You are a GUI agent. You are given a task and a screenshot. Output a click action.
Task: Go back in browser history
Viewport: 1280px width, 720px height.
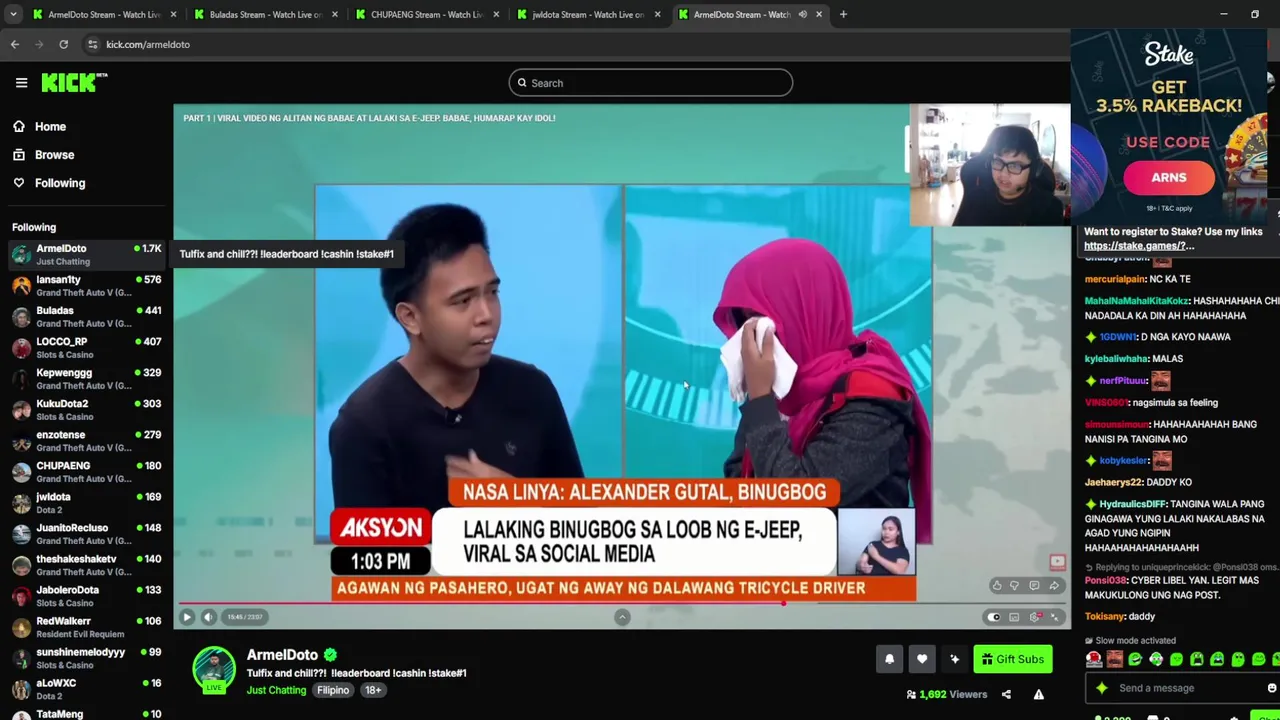point(15,44)
